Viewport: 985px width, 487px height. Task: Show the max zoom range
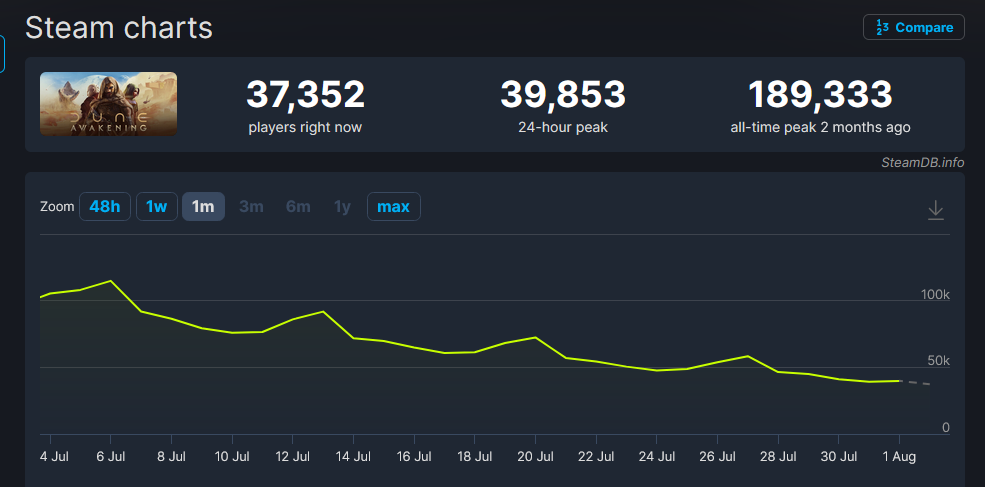[x=393, y=206]
